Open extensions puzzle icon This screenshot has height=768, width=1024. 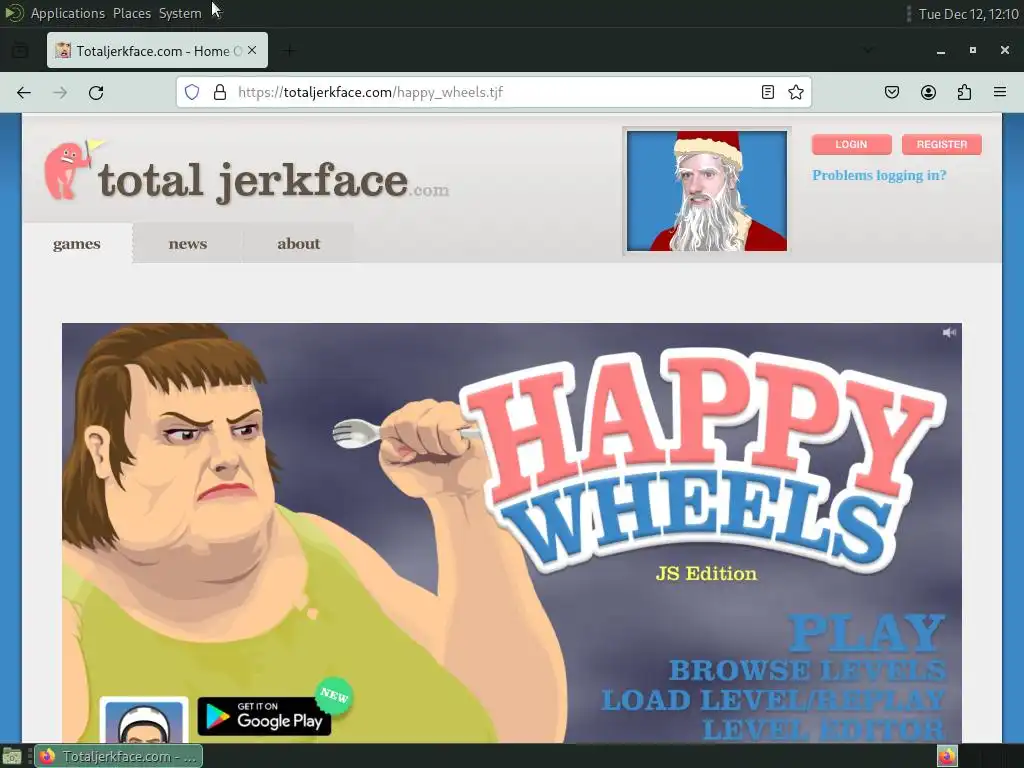point(964,92)
